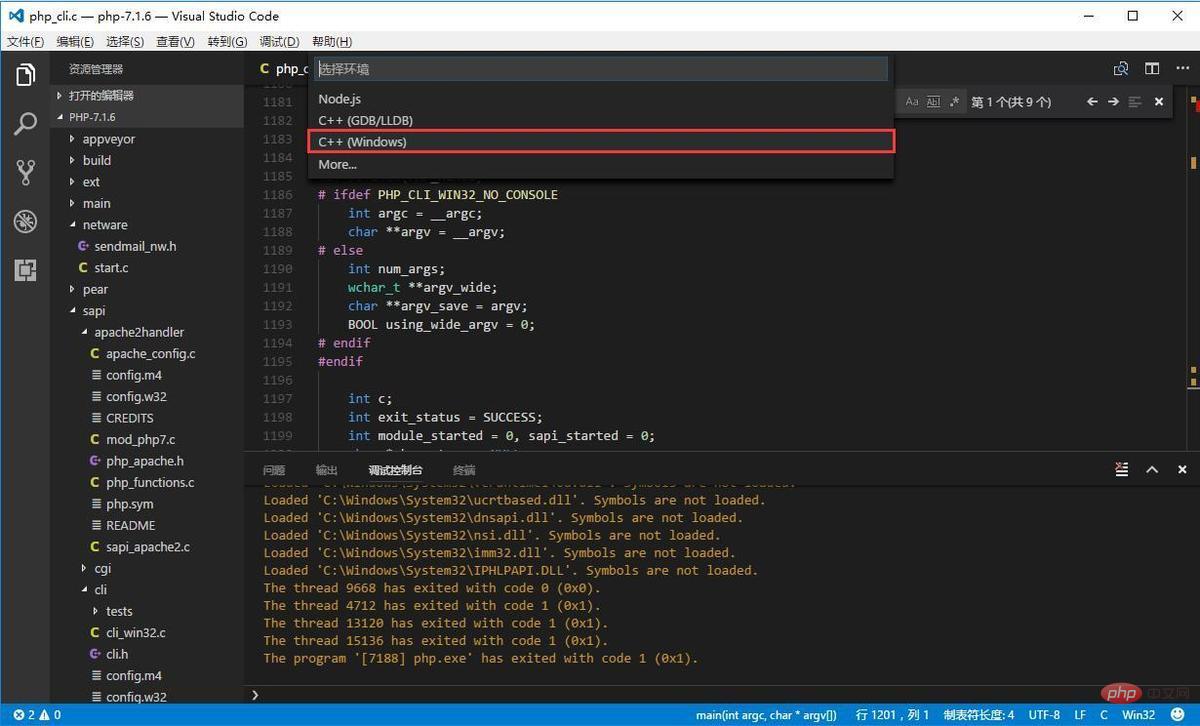The width and height of the screenshot is (1200, 726).
Task: Clear the debug console output
Action: [1122, 469]
